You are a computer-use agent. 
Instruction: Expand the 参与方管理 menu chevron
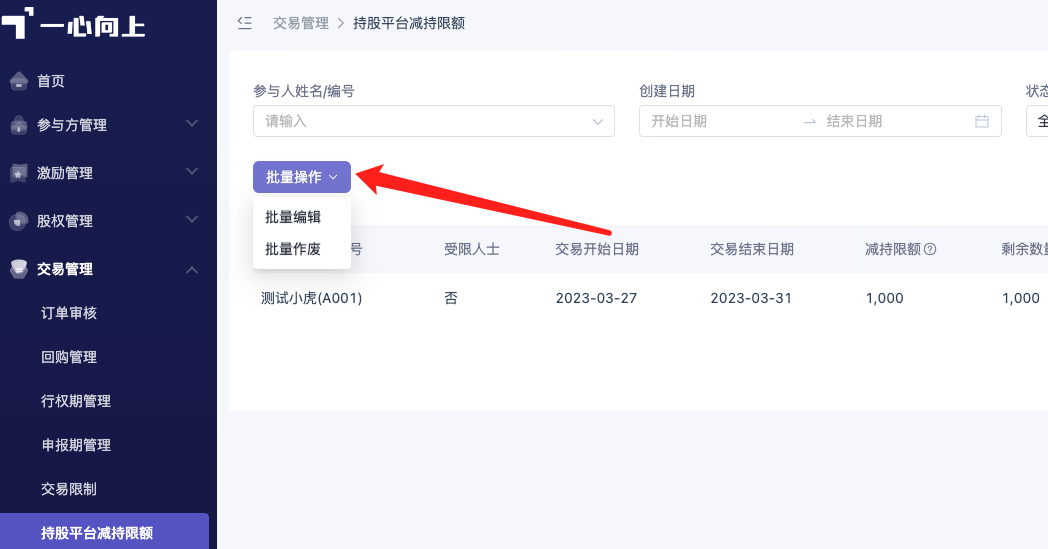pos(192,124)
